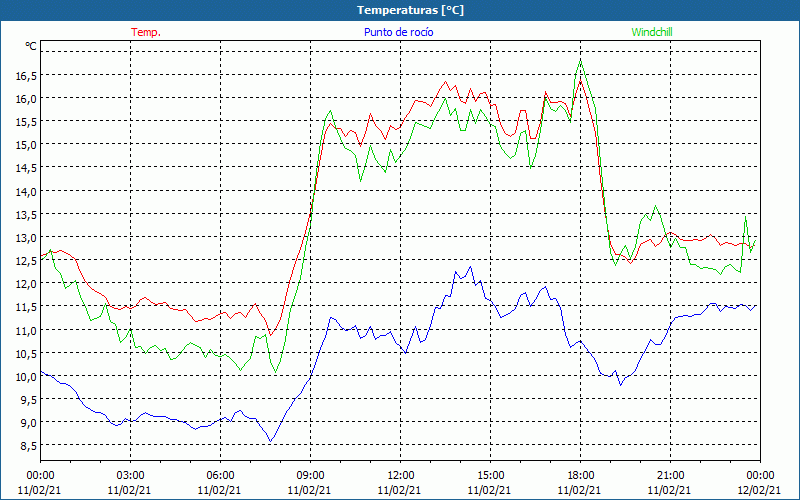Click the 8,5 y-axis value
This screenshot has width=800, height=500.
click(x=29, y=446)
